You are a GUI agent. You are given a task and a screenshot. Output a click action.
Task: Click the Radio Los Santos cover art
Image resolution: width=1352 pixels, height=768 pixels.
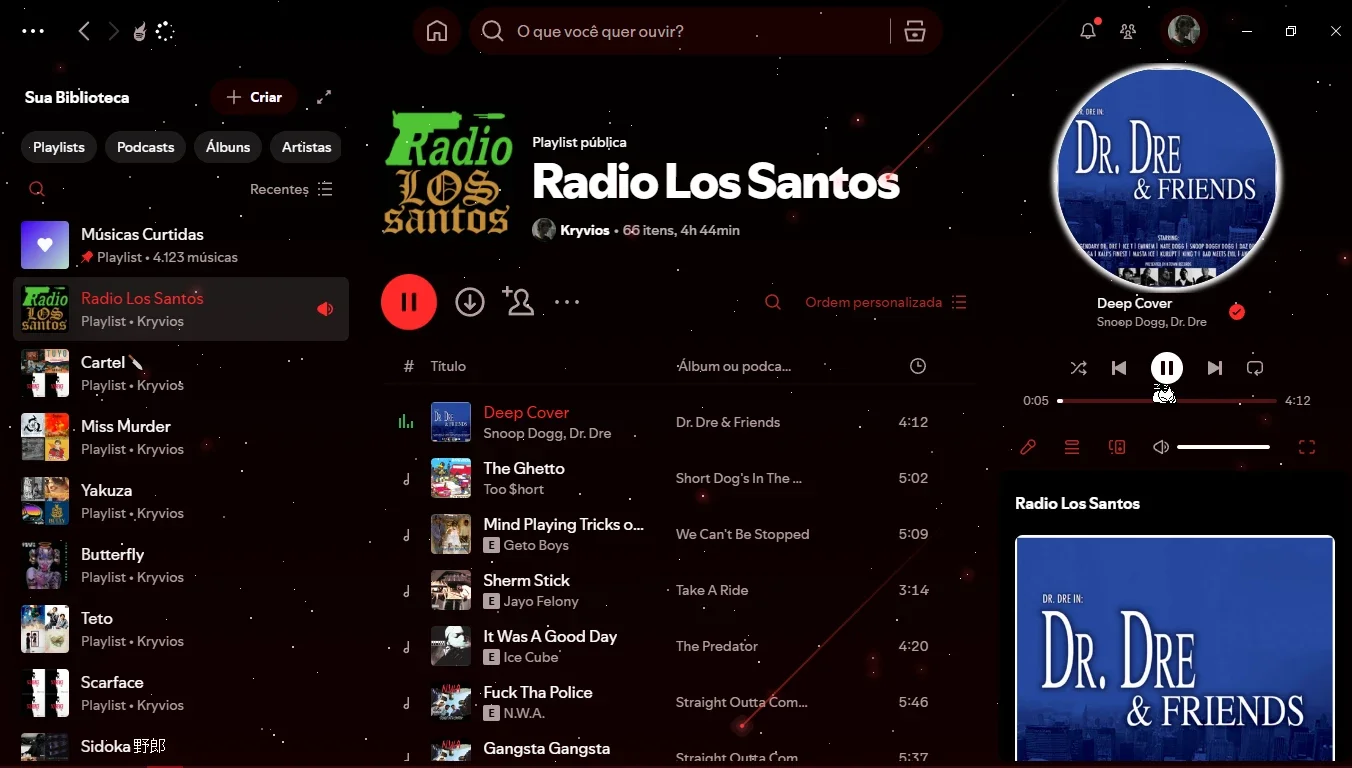point(448,172)
